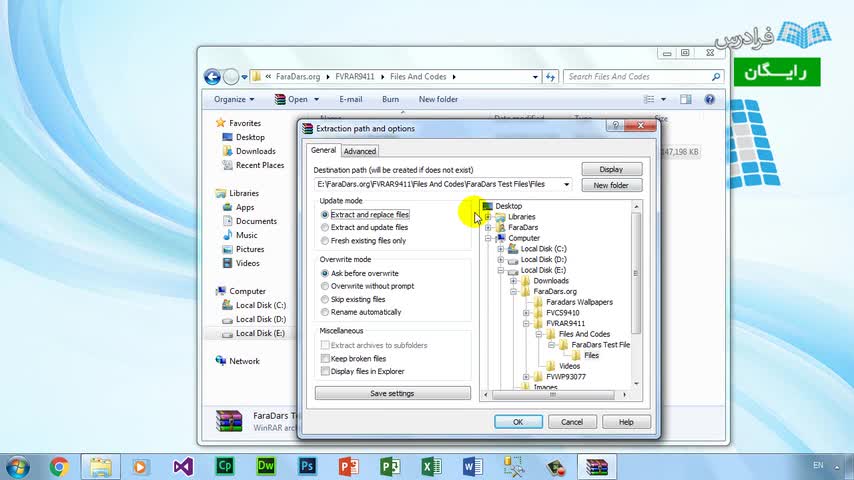Open WinRAR dialog context help button
854x480 pixels.
[615, 125]
